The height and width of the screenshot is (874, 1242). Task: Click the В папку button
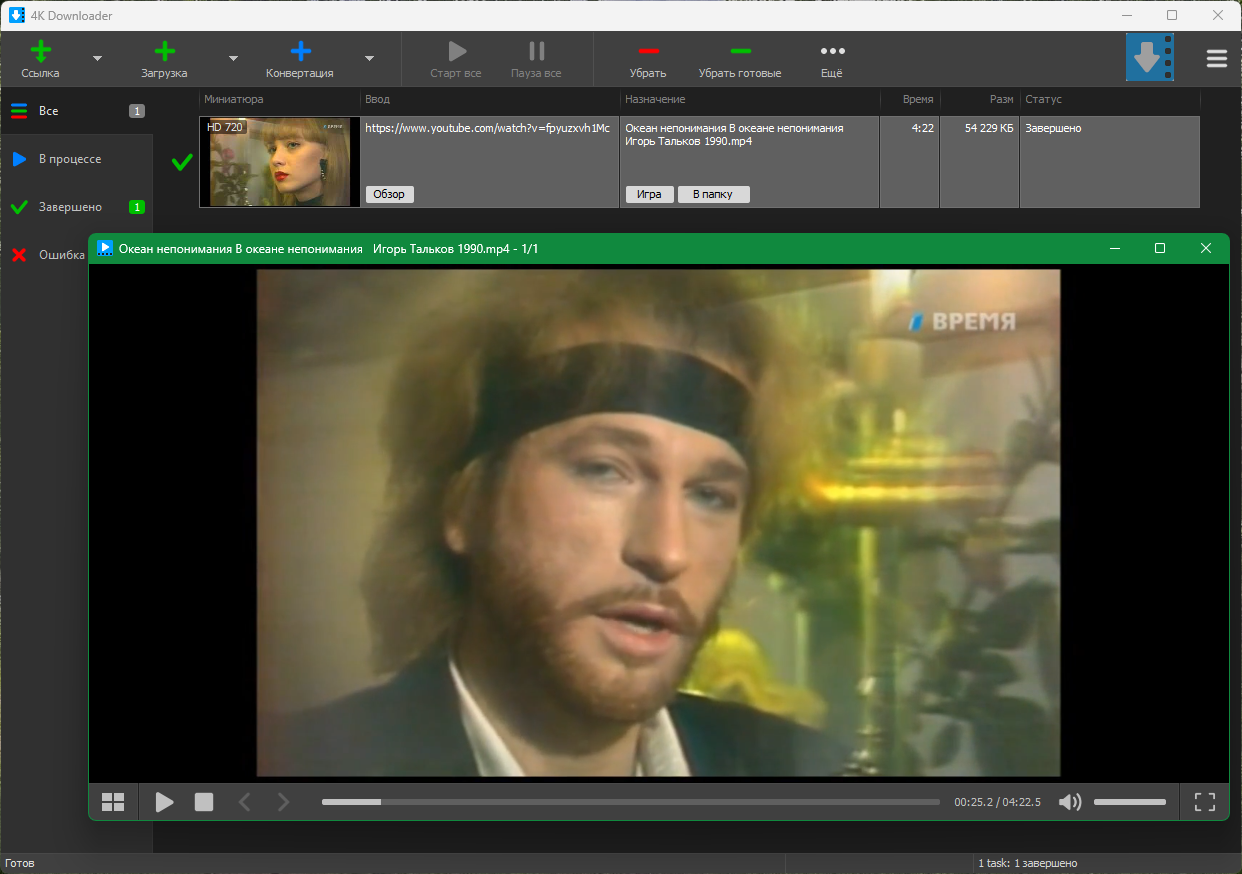pos(714,194)
